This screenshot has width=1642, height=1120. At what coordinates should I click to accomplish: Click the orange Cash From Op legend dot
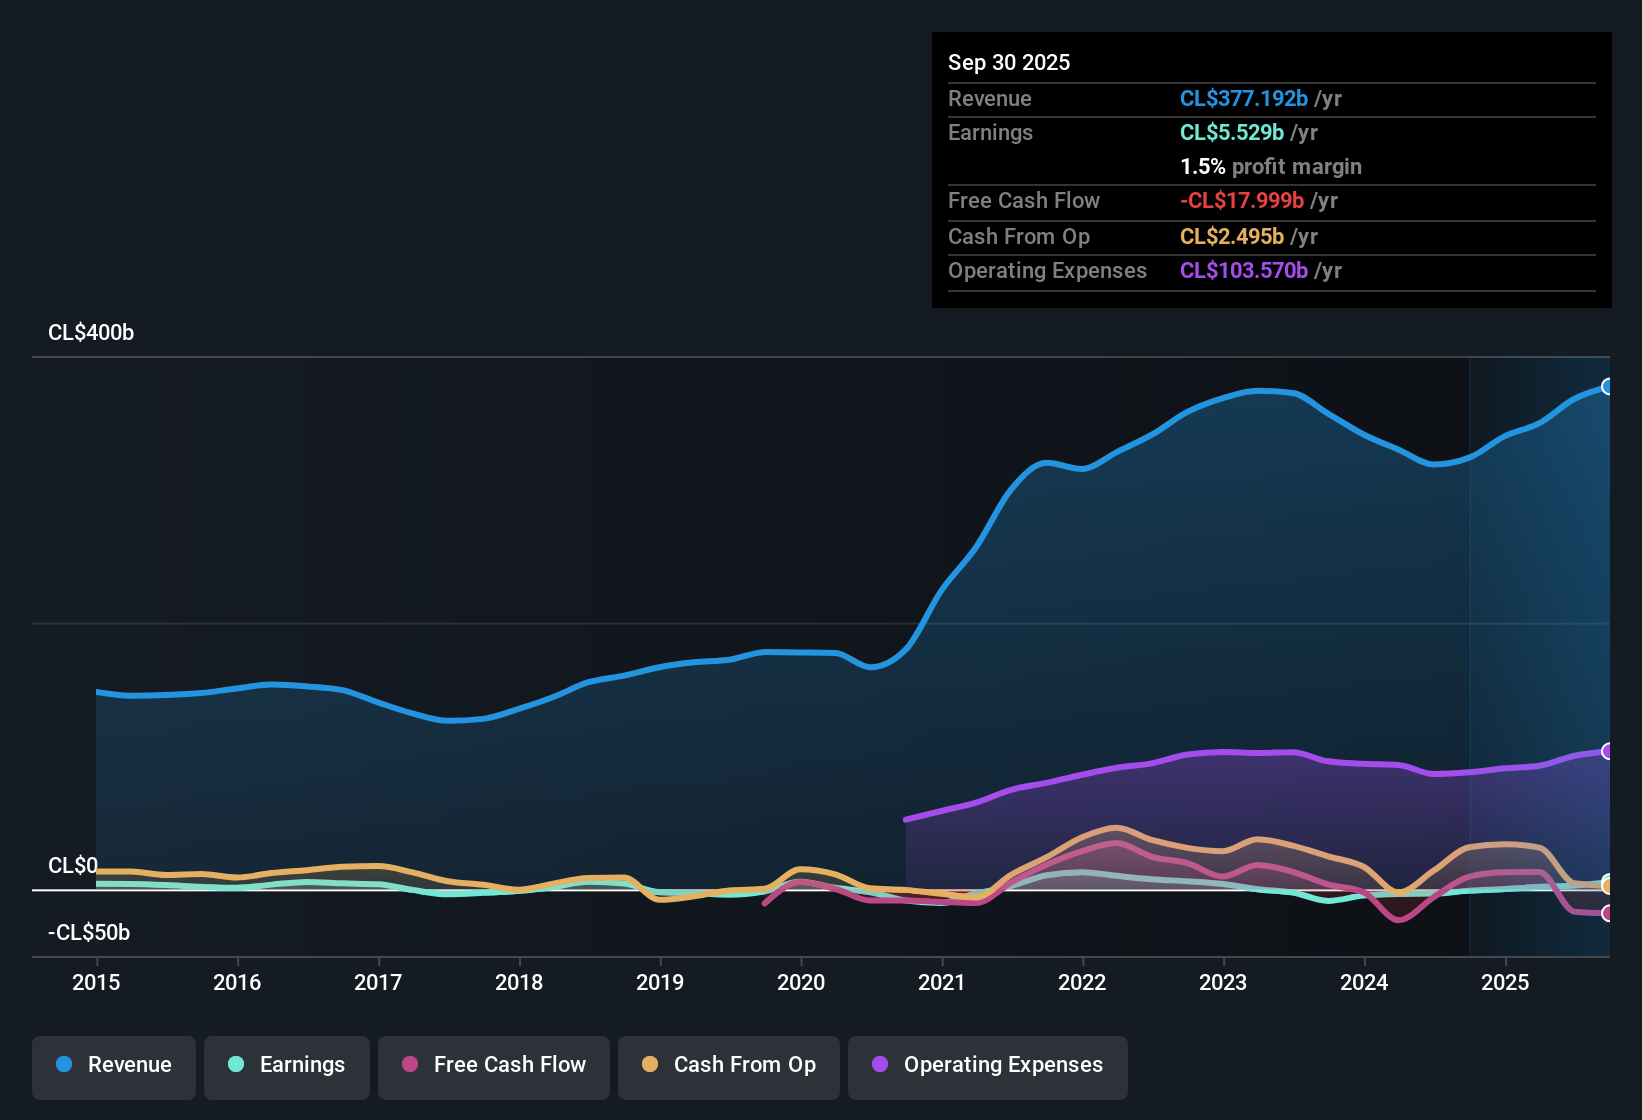point(650,1066)
